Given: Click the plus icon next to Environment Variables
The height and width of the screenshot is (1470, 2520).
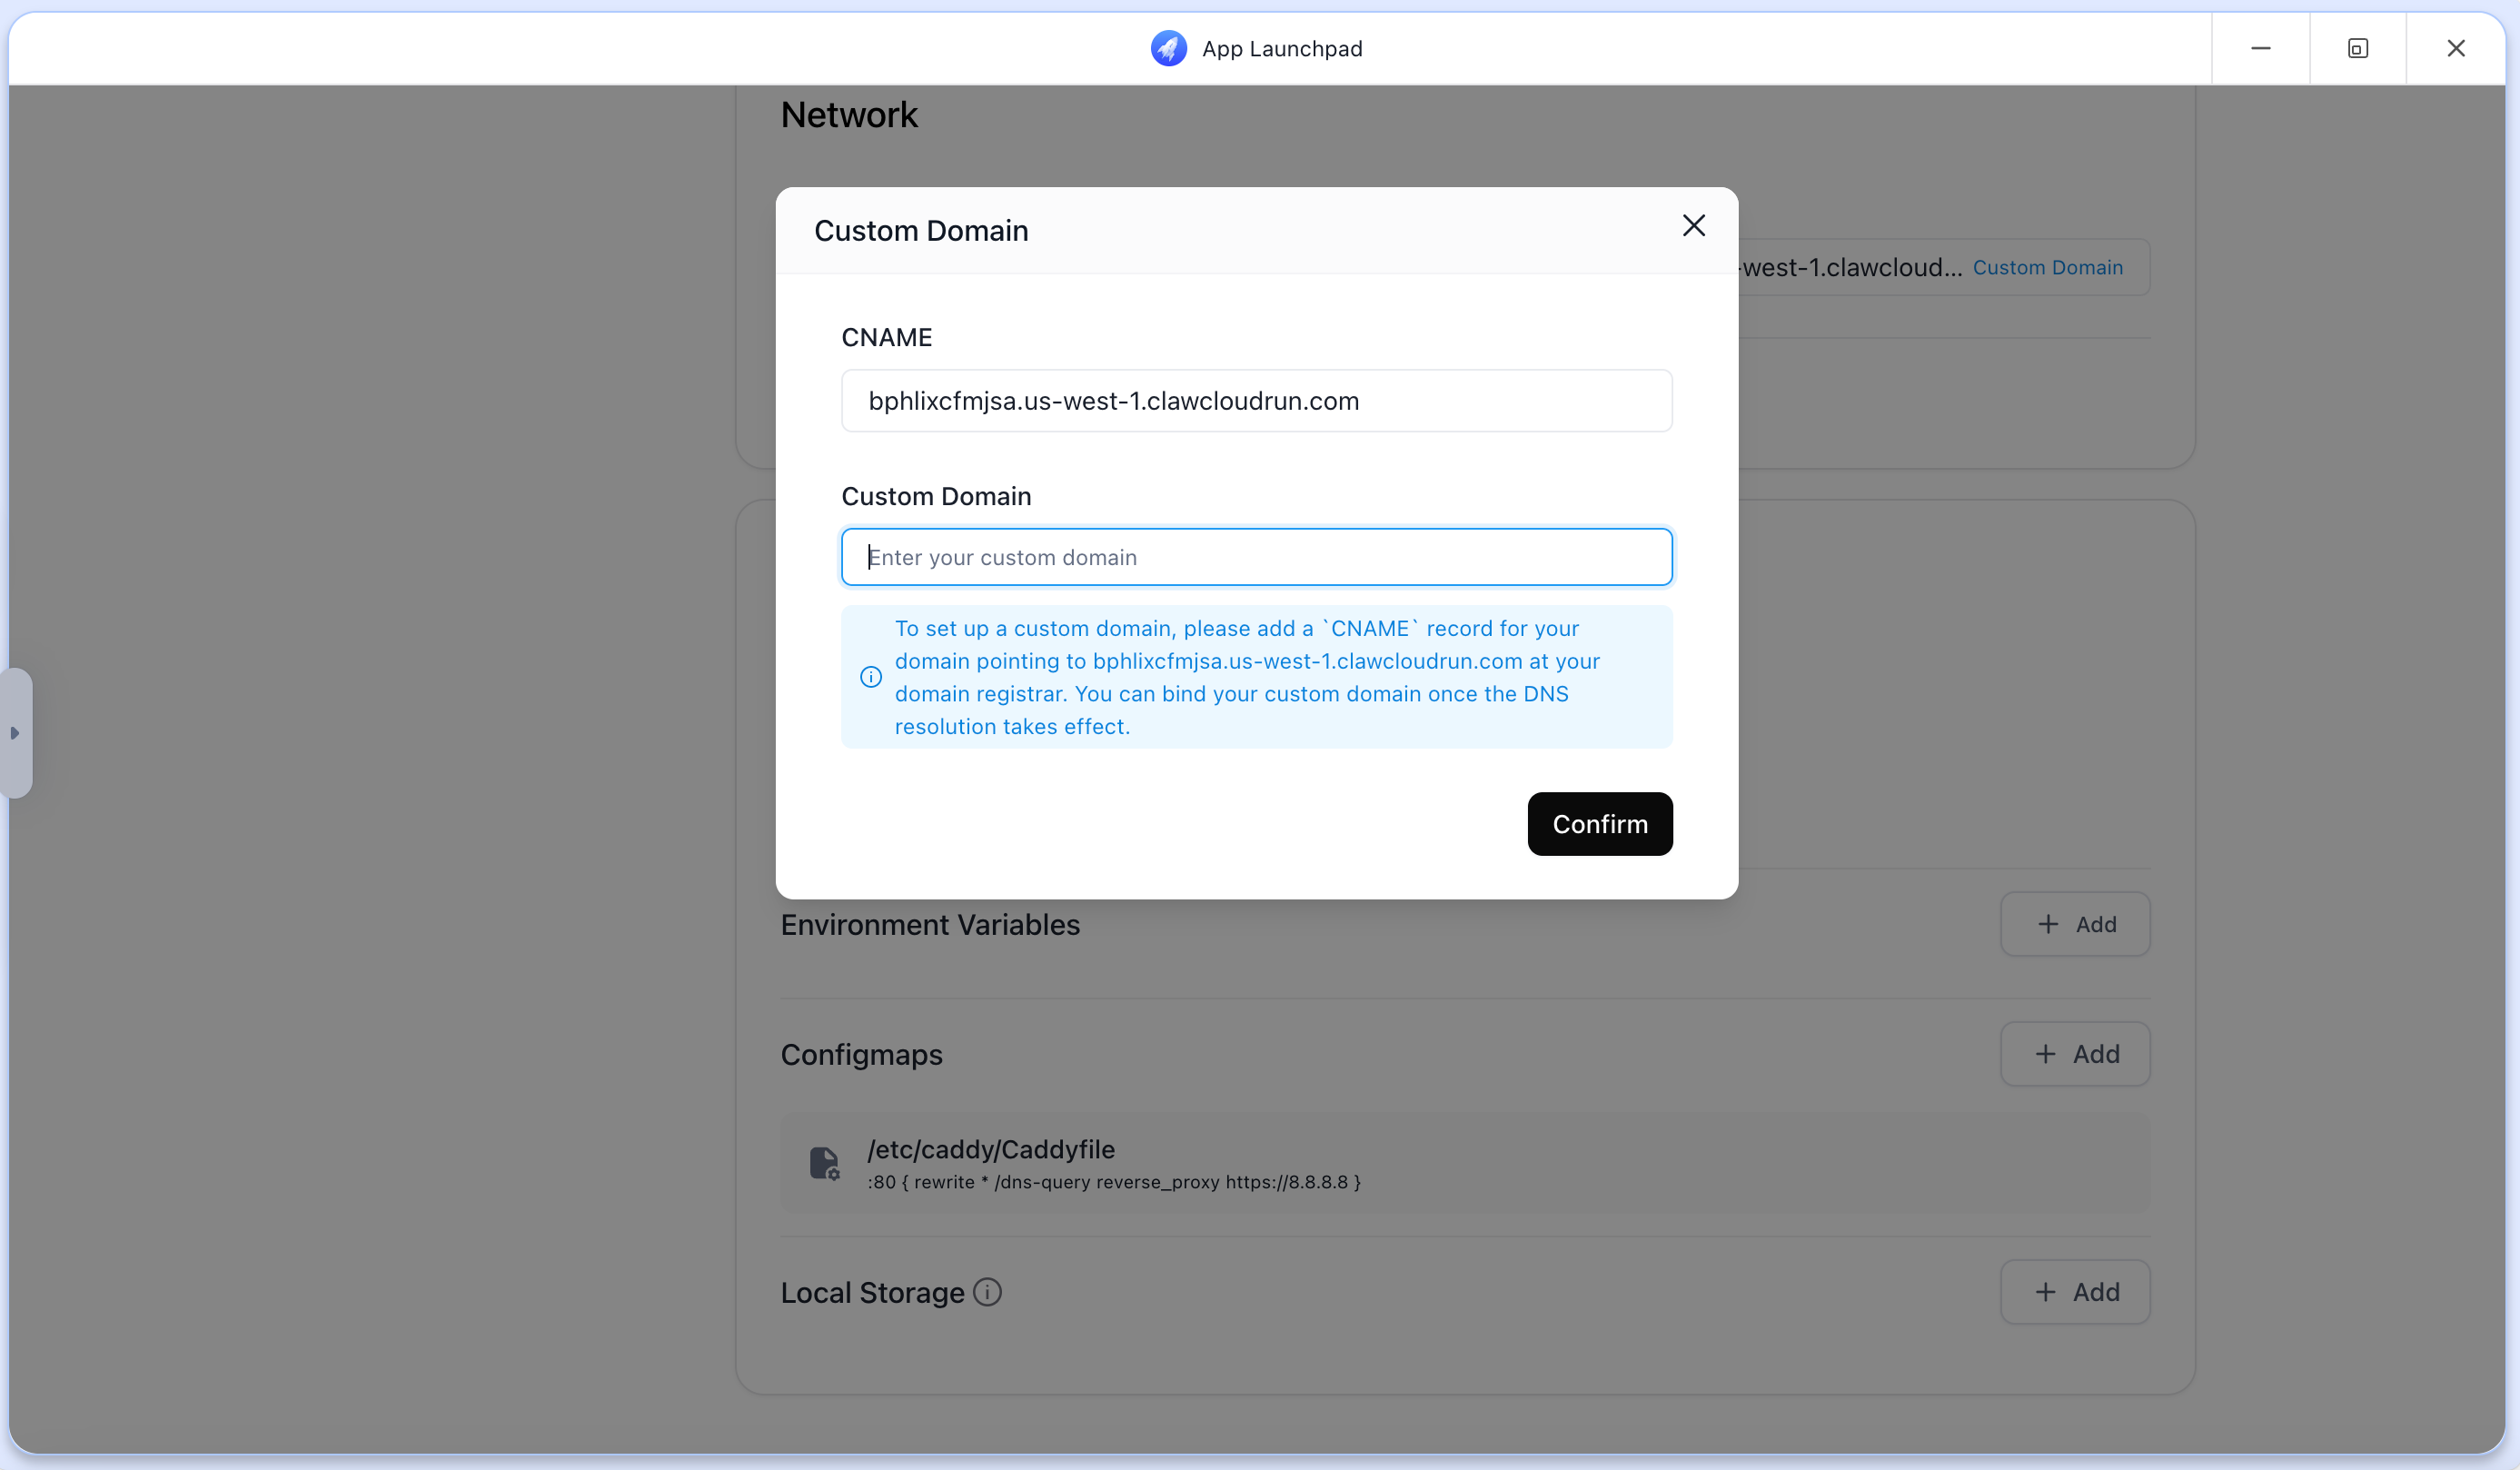Looking at the screenshot, I should tap(2048, 924).
